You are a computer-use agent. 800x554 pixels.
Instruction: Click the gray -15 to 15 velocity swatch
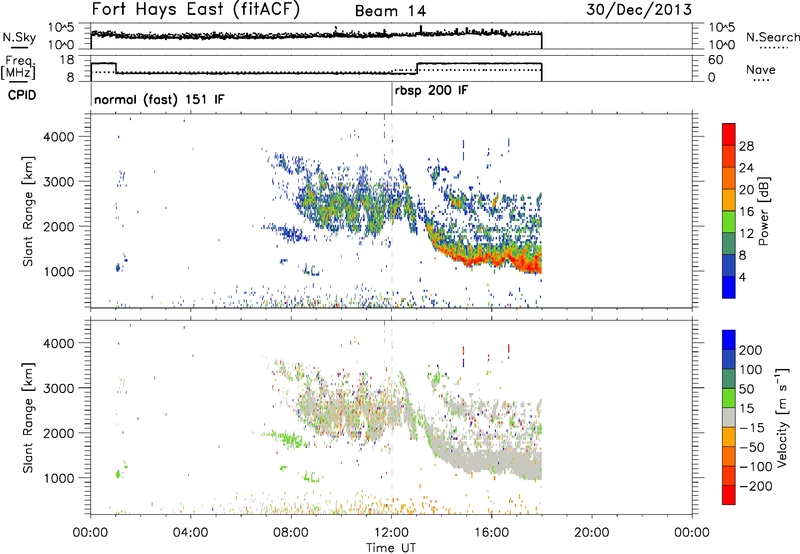(x=729, y=418)
